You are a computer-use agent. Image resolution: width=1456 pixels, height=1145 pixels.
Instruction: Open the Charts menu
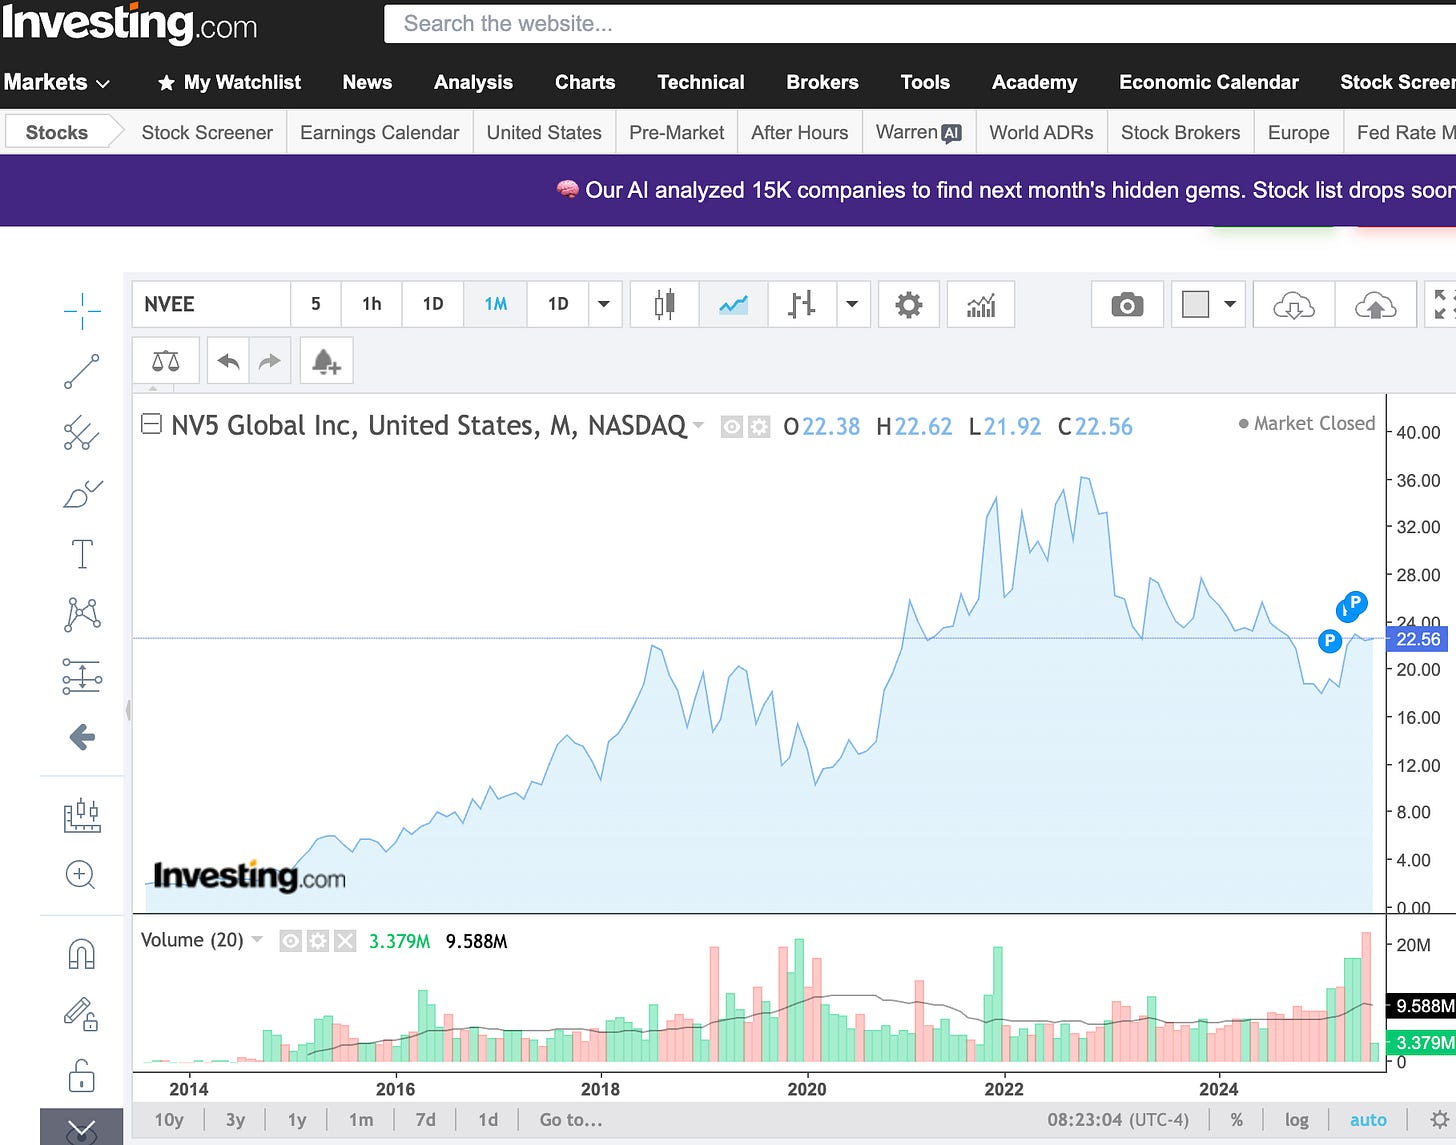click(585, 82)
